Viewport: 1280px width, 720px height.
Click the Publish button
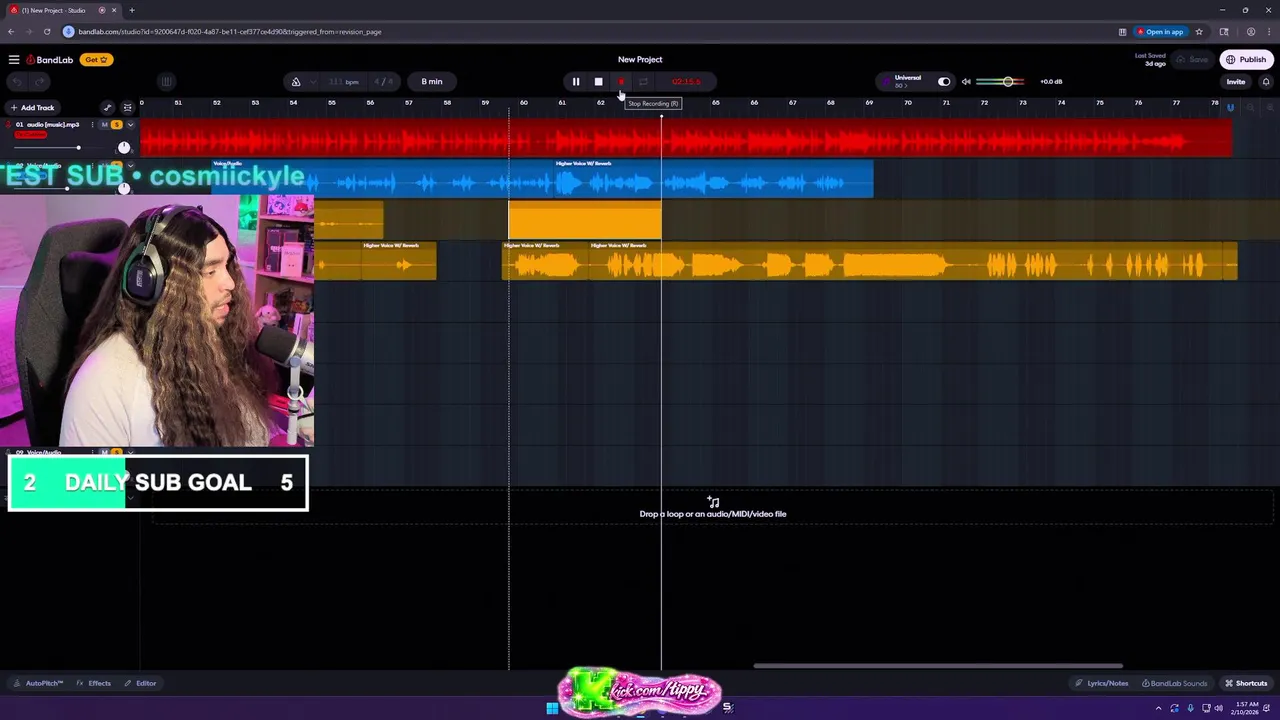click(x=1246, y=60)
